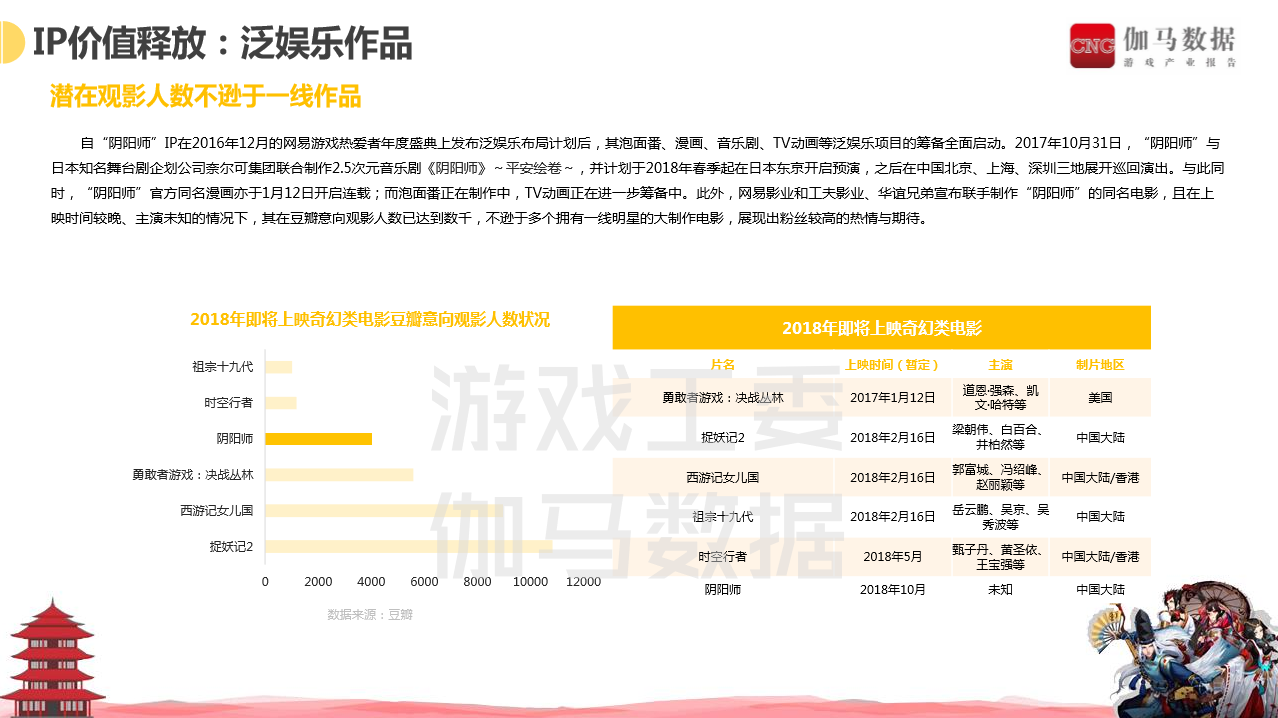Click the 西游记女儿国 label in the bar chart
Screen dimensions: 1278x718
point(217,511)
